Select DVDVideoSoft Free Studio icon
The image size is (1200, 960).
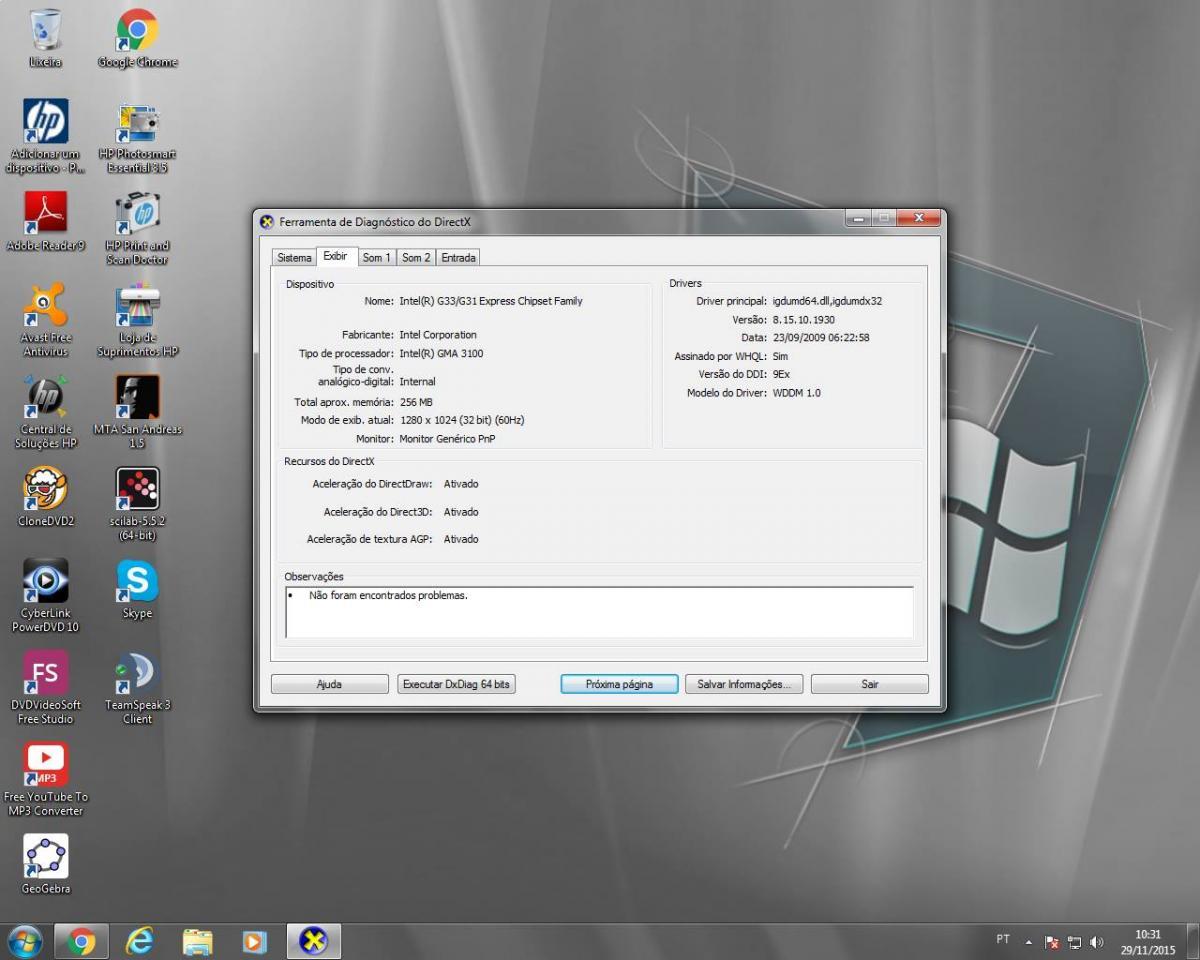click(x=45, y=688)
